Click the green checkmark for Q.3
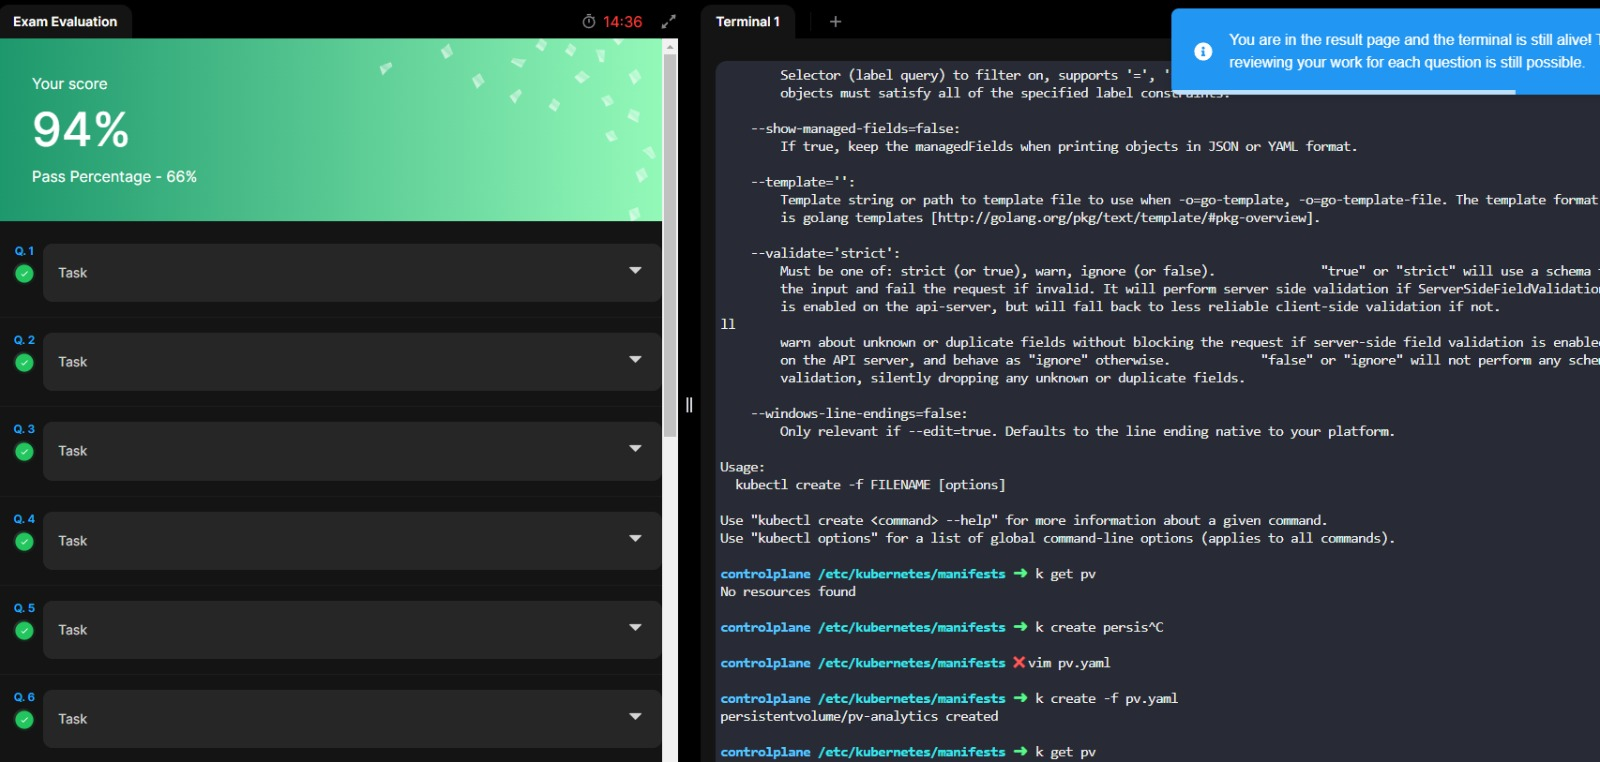The height and width of the screenshot is (762, 1600). tap(24, 452)
